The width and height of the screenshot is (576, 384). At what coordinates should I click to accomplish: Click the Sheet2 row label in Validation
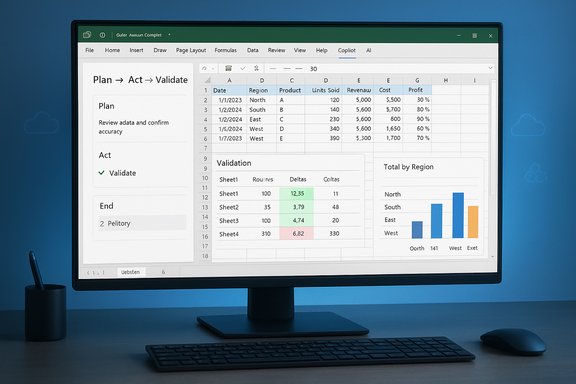[229, 207]
